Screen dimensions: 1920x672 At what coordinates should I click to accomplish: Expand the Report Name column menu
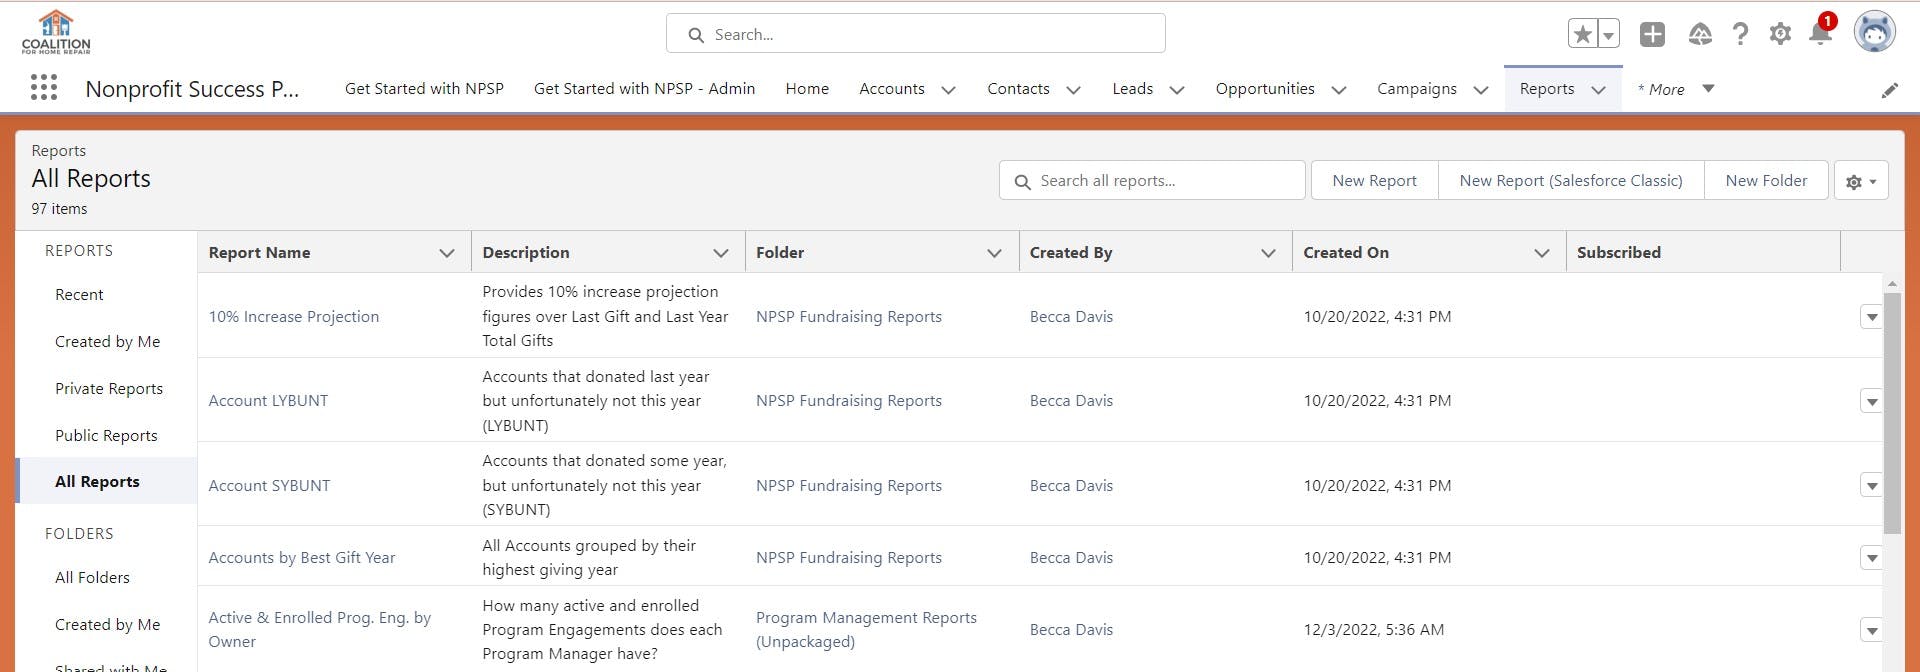[x=447, y=253]
